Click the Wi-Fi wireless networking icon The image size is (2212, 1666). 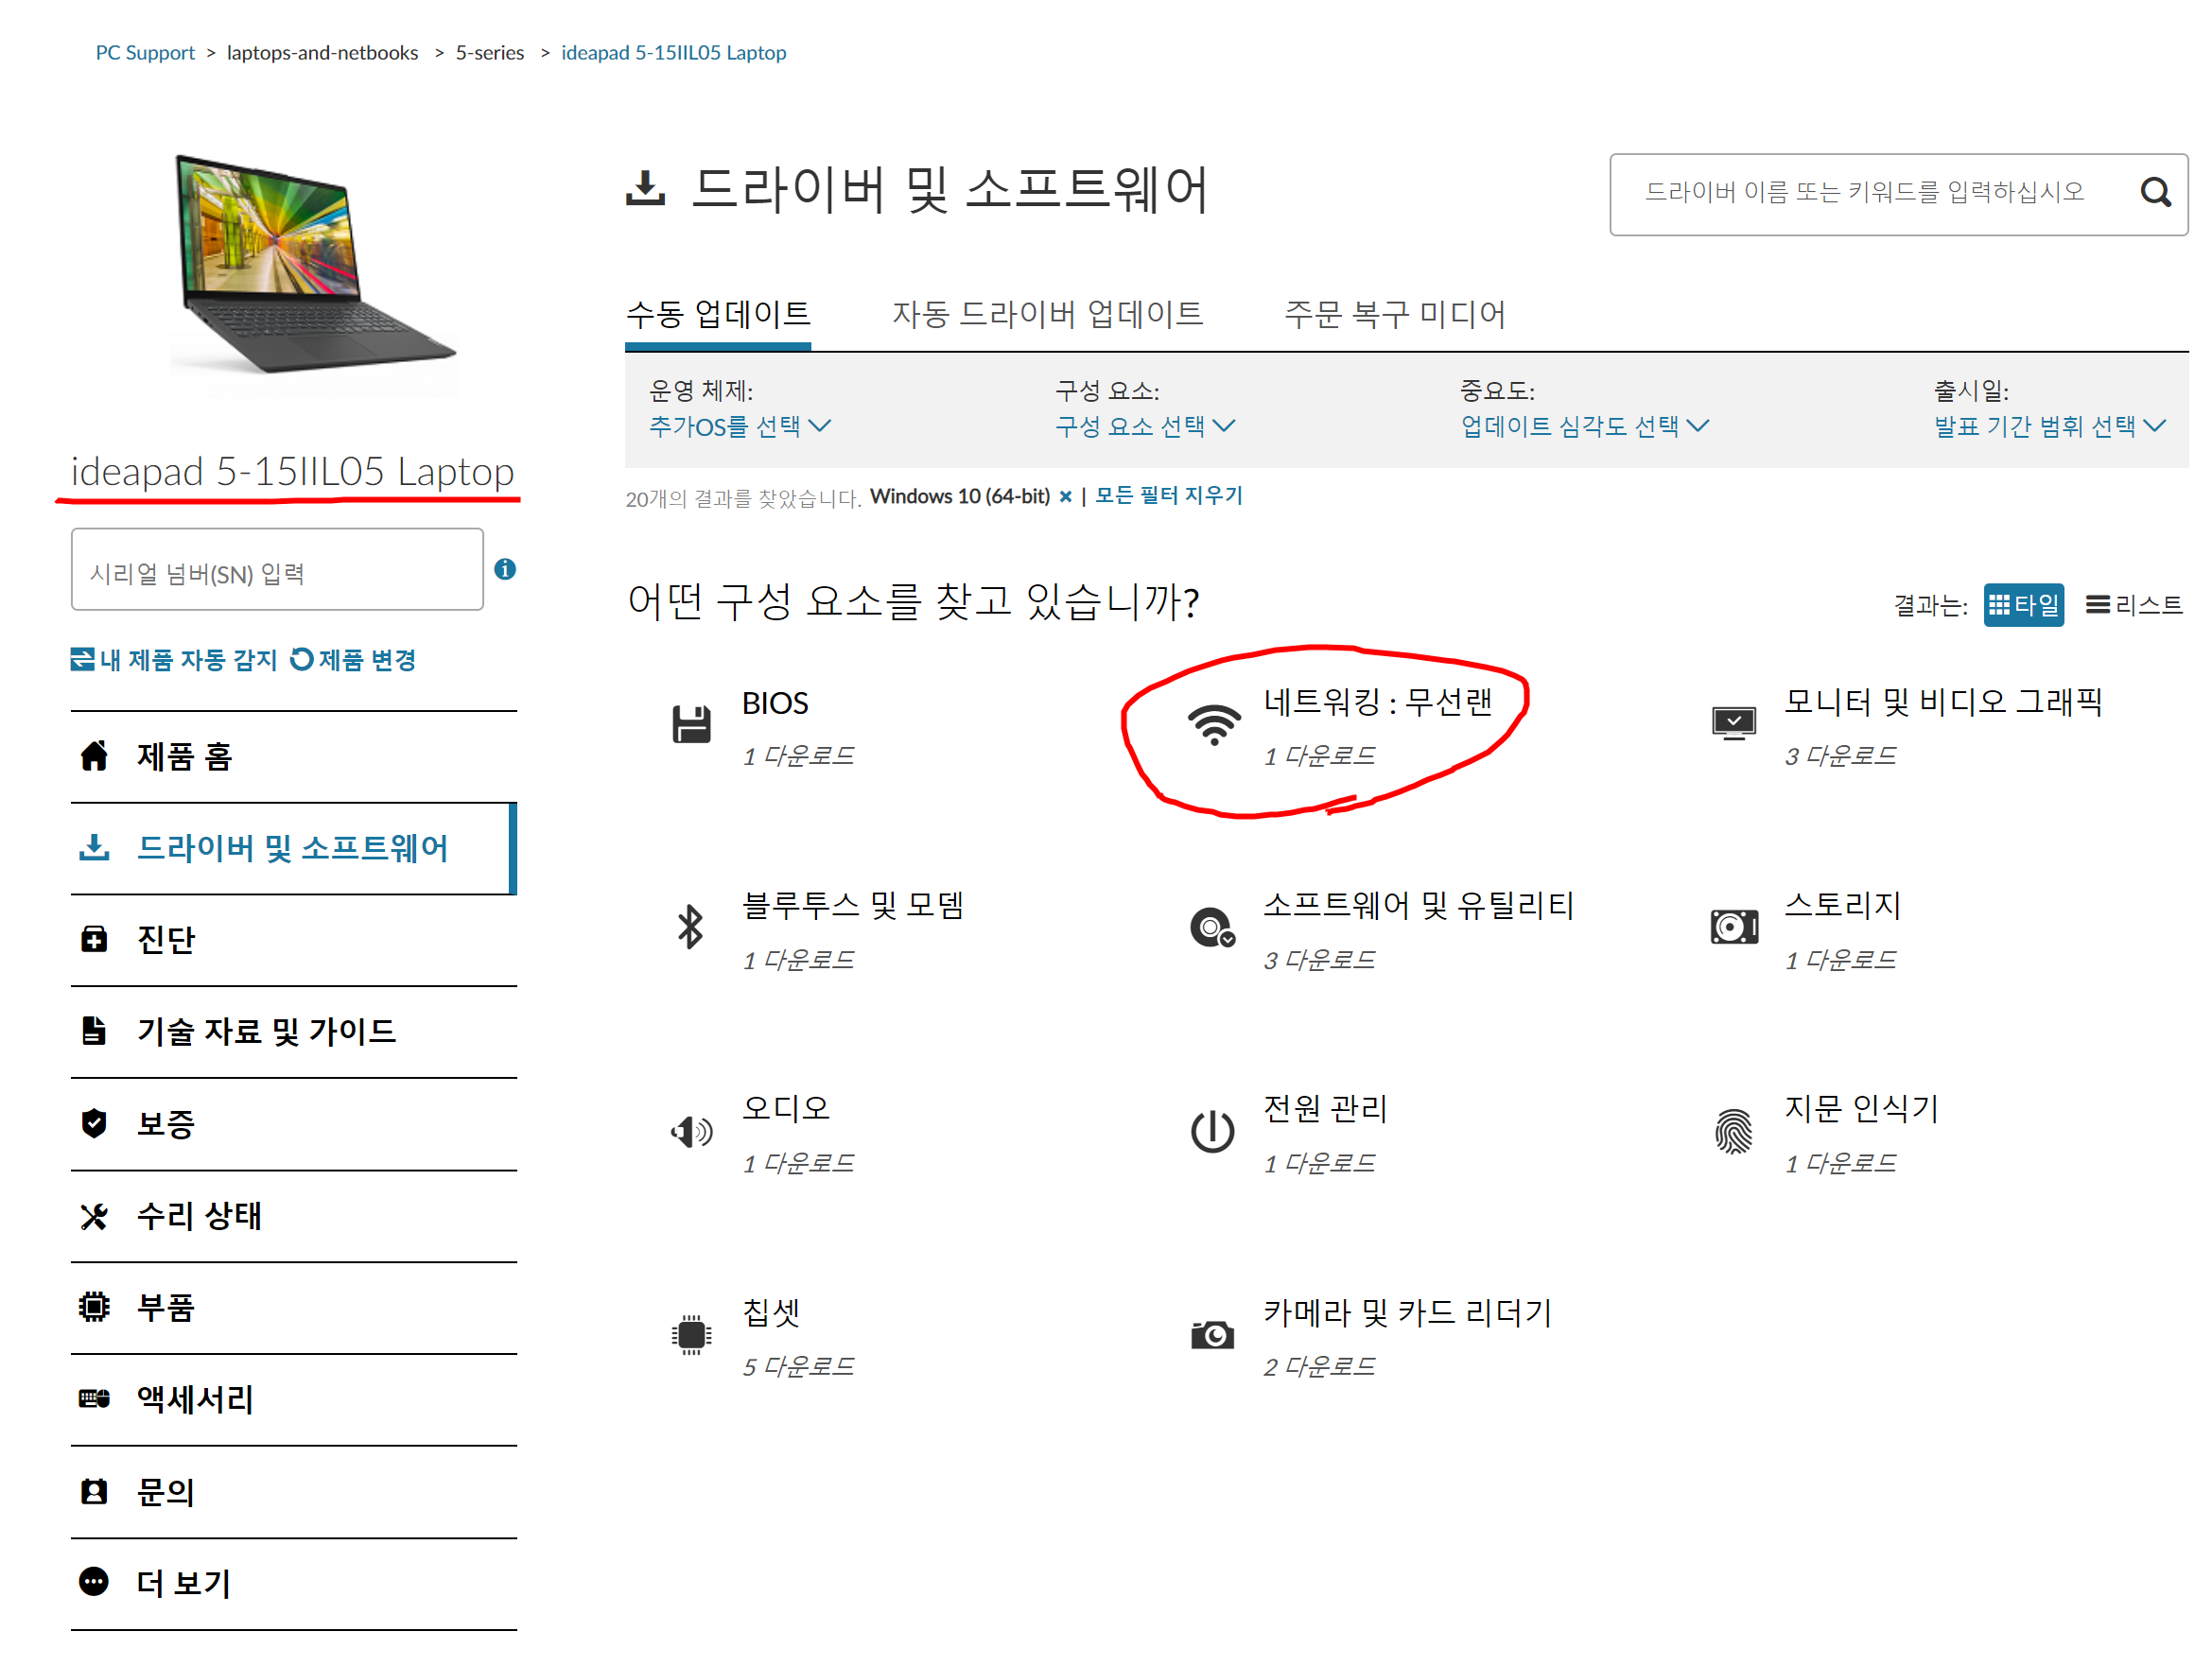(x=1213, y=724)
